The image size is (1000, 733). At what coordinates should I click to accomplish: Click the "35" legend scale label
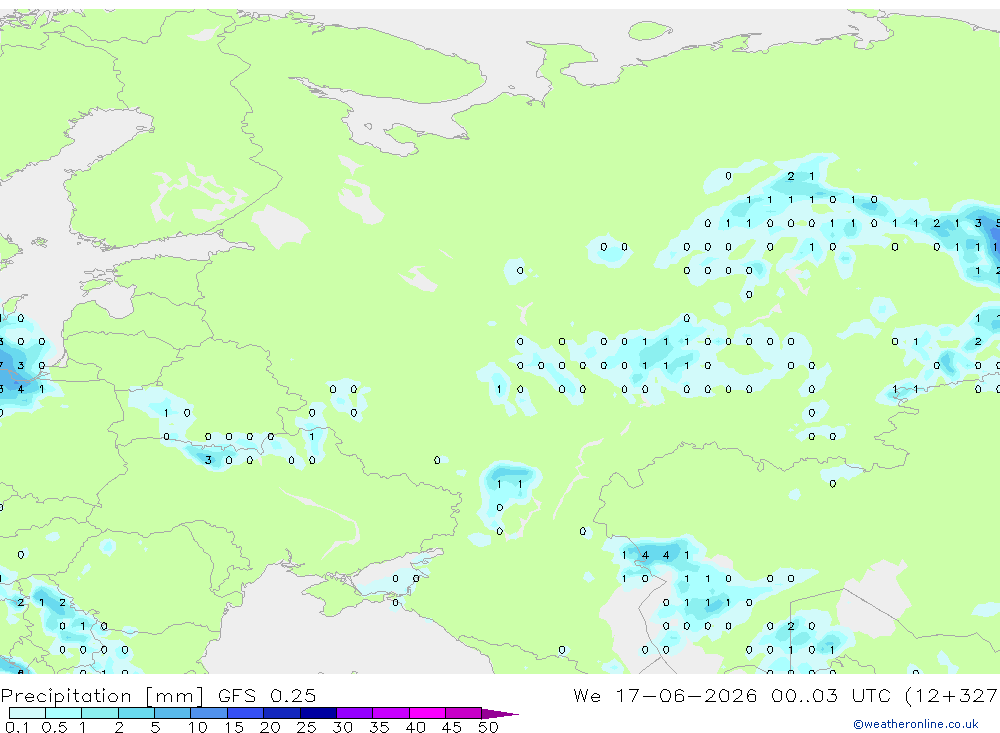click(x=379, y=727)
